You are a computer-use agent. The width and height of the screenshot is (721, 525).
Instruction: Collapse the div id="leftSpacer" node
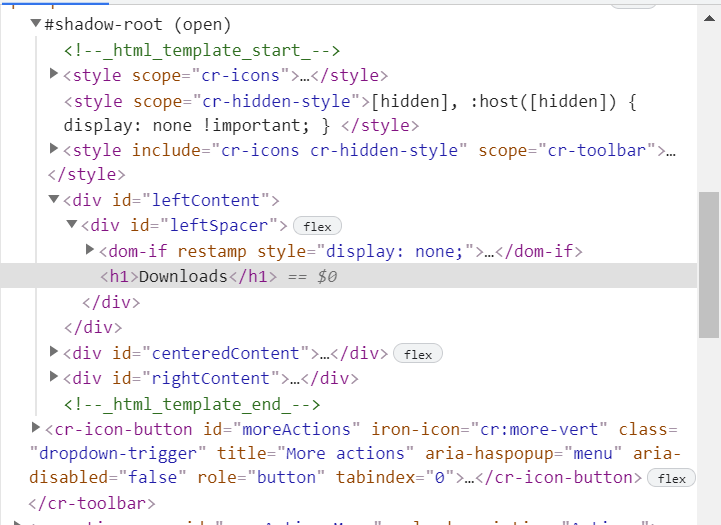pyautogui.click(x=72, y=225)
